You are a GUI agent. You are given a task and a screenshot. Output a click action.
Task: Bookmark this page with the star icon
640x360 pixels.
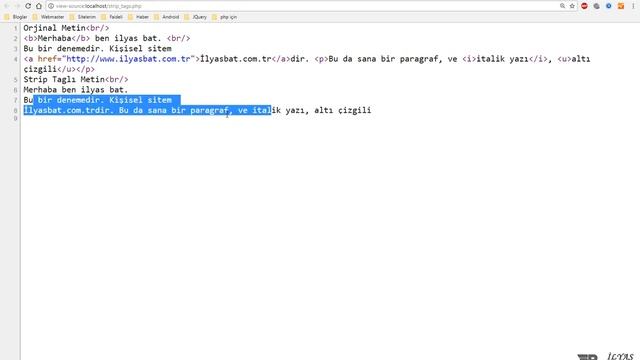coord(572,6)
